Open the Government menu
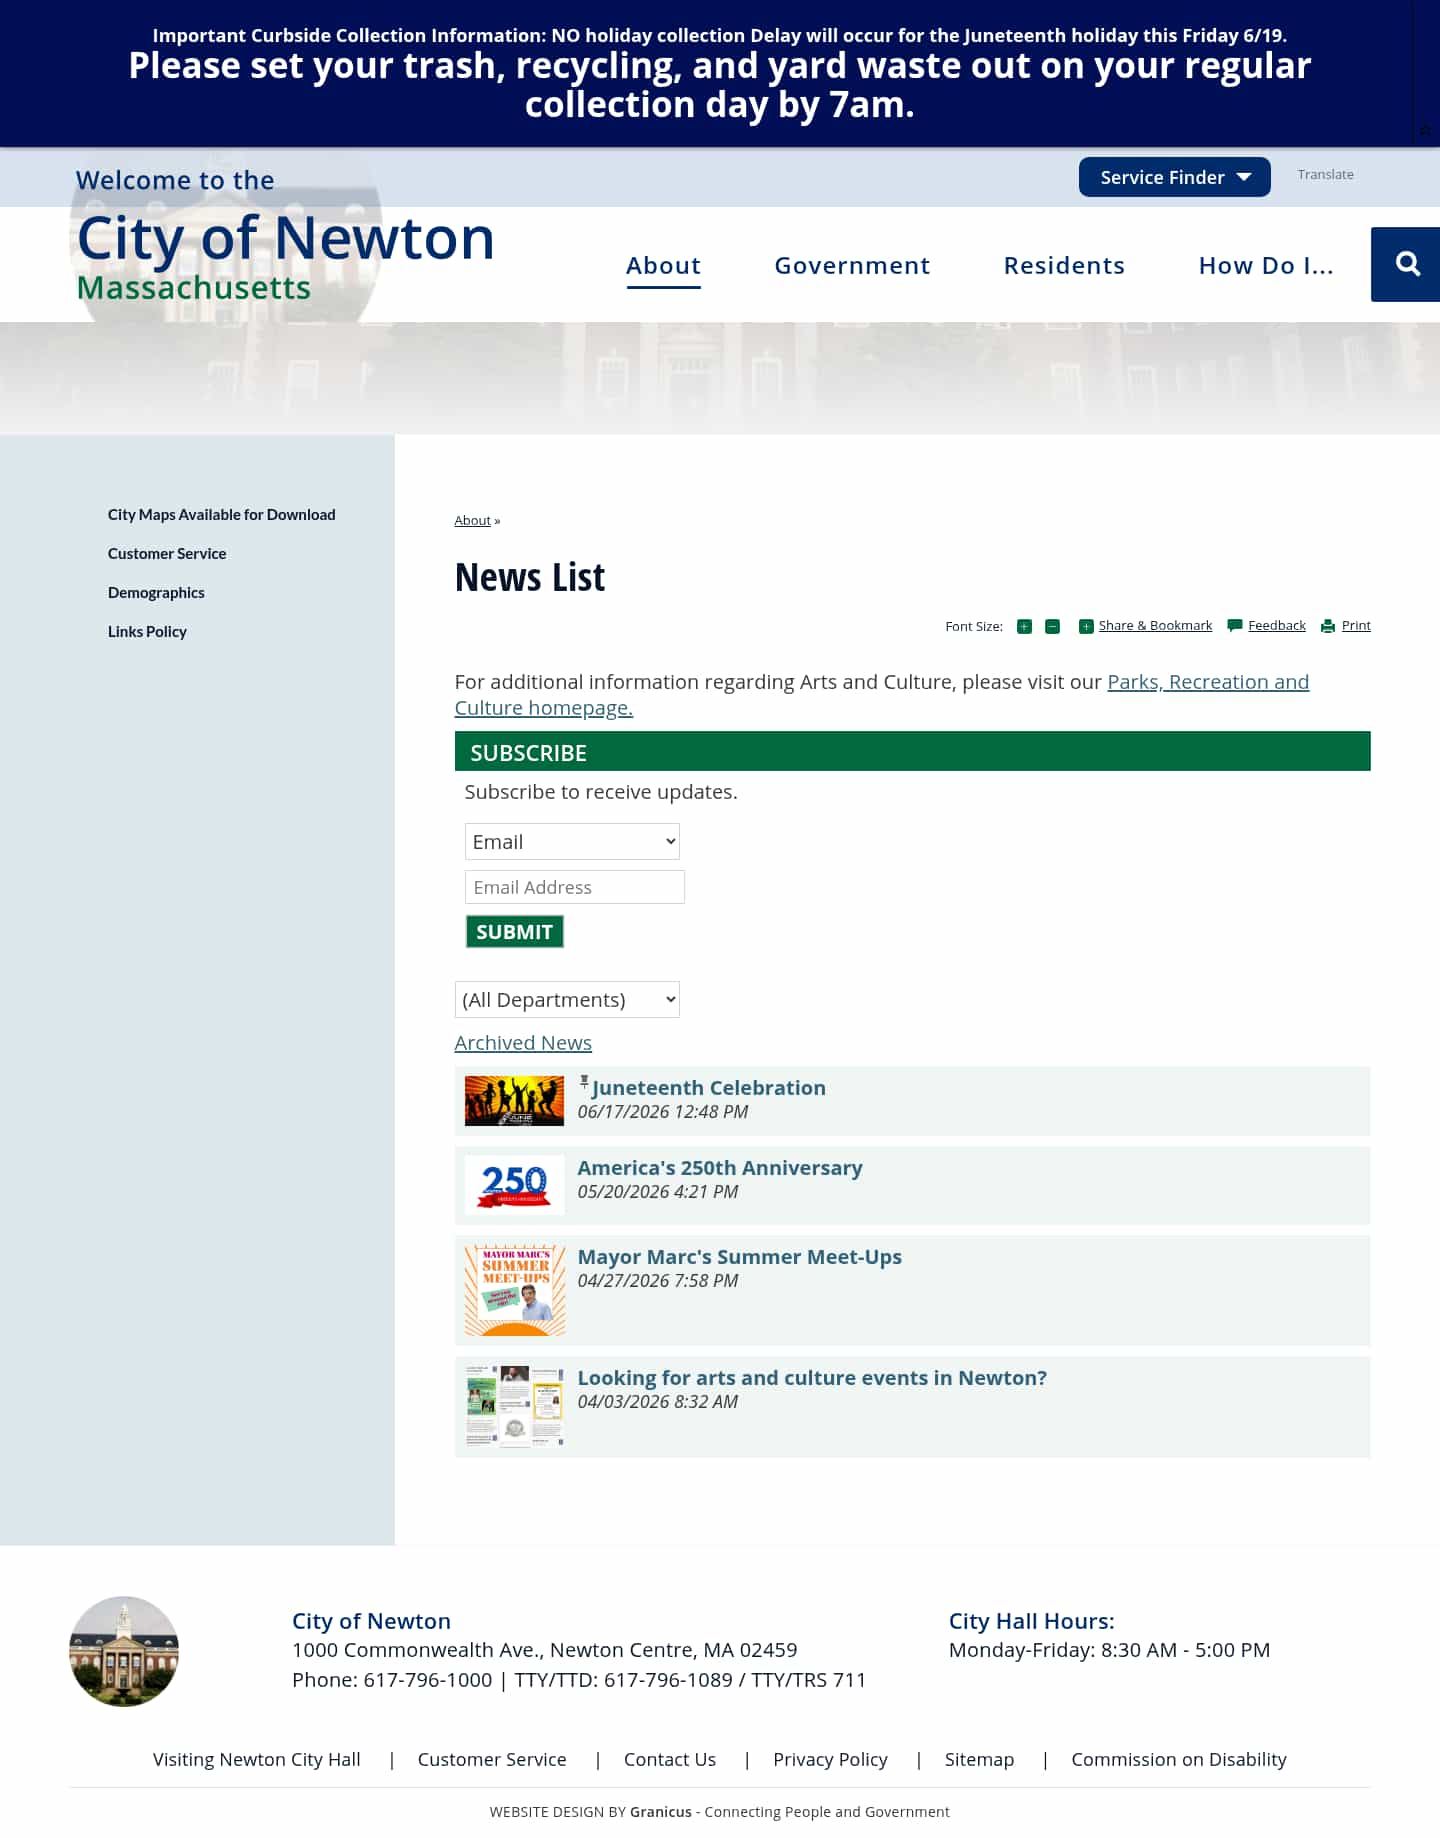 pyautogui.click(x=852, y=265)
